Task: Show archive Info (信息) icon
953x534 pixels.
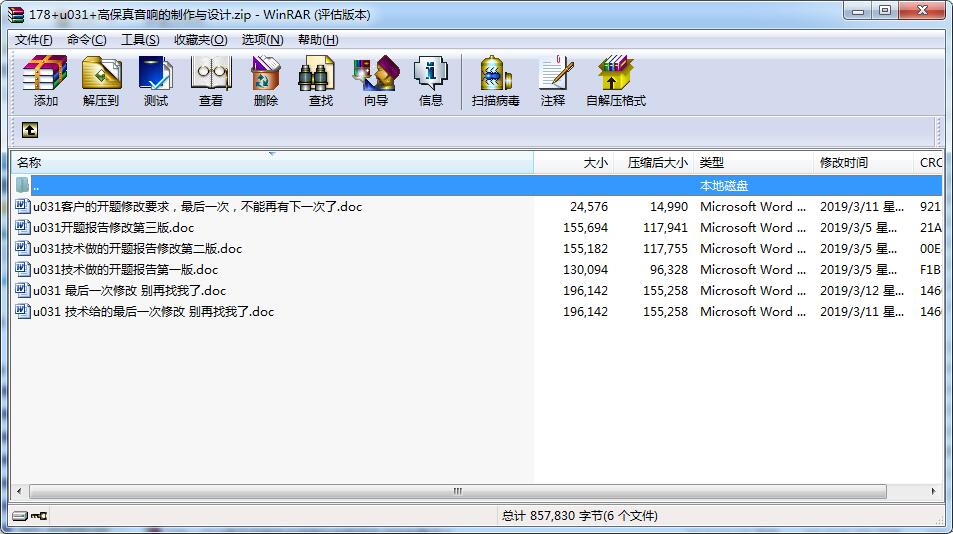Action: pyautogui.click(x=431, y=81)
